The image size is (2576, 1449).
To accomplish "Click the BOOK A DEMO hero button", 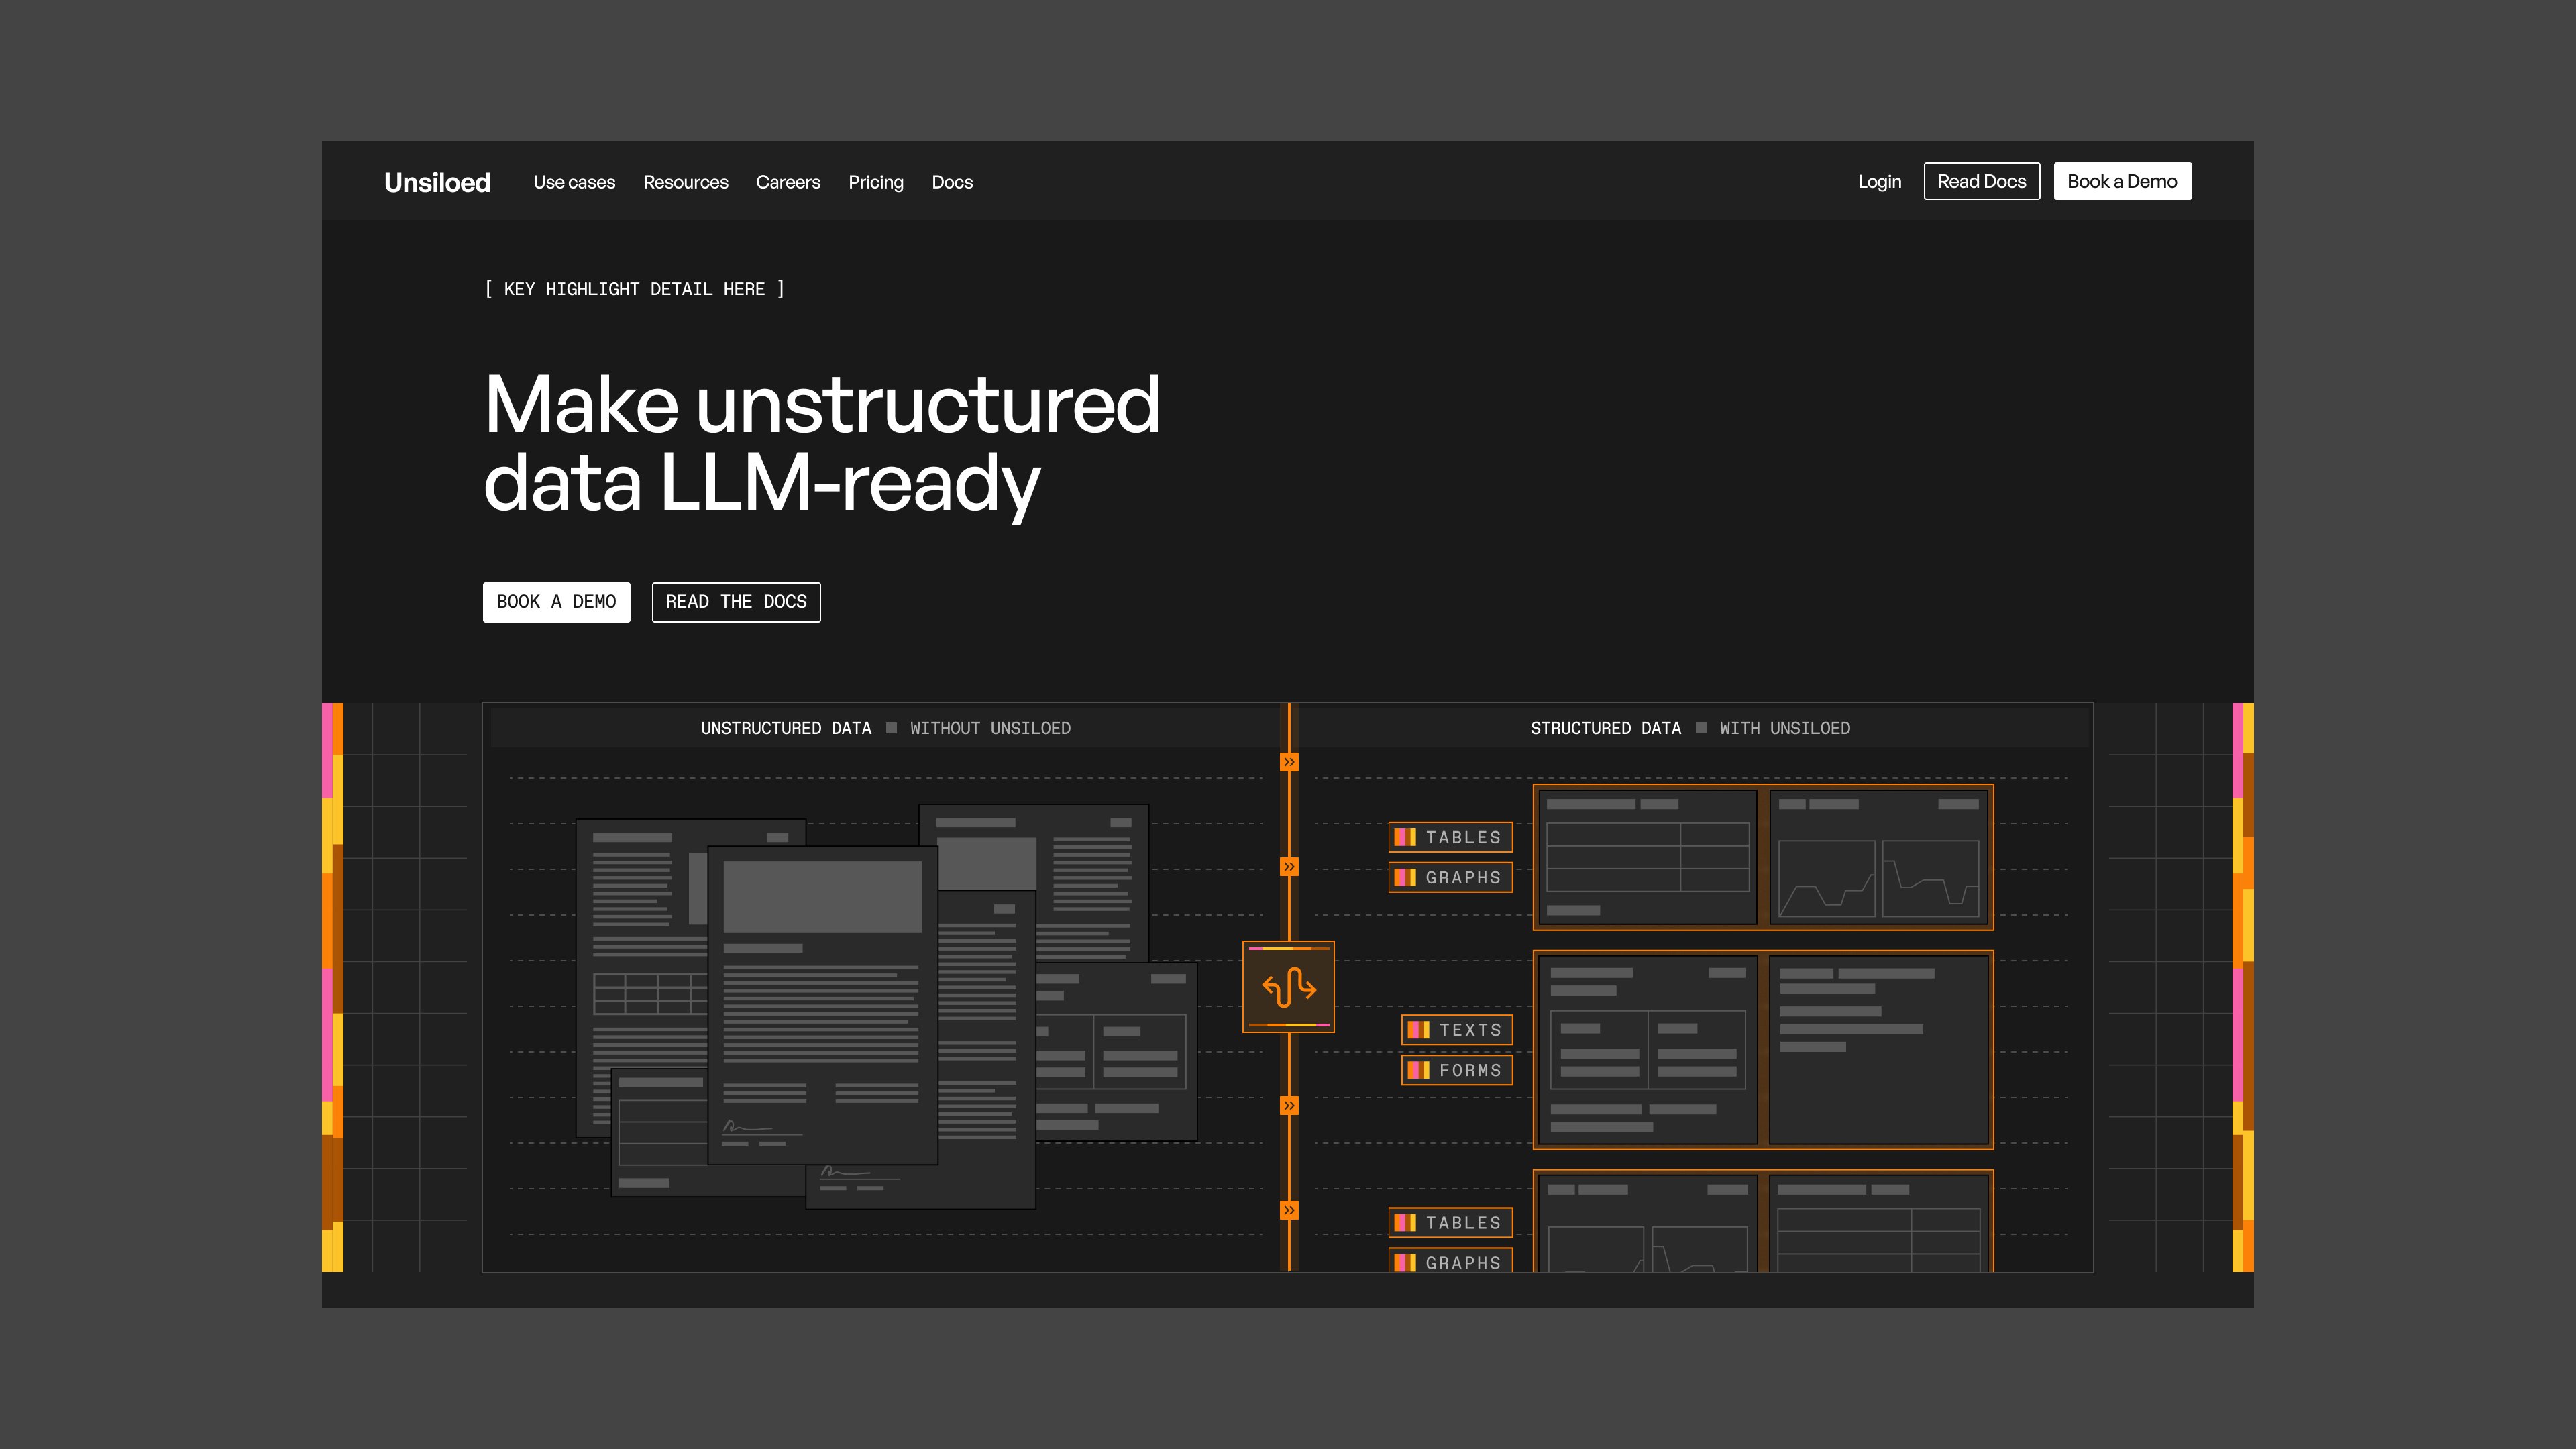I will 556,602.
